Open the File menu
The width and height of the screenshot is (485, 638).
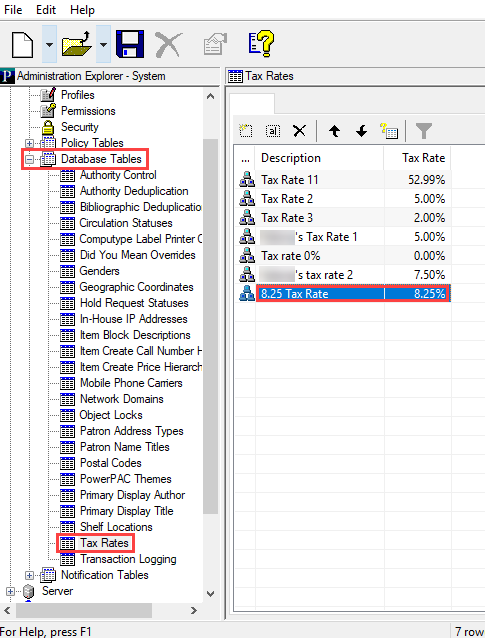pyautogui.click(x=13, y=9)
